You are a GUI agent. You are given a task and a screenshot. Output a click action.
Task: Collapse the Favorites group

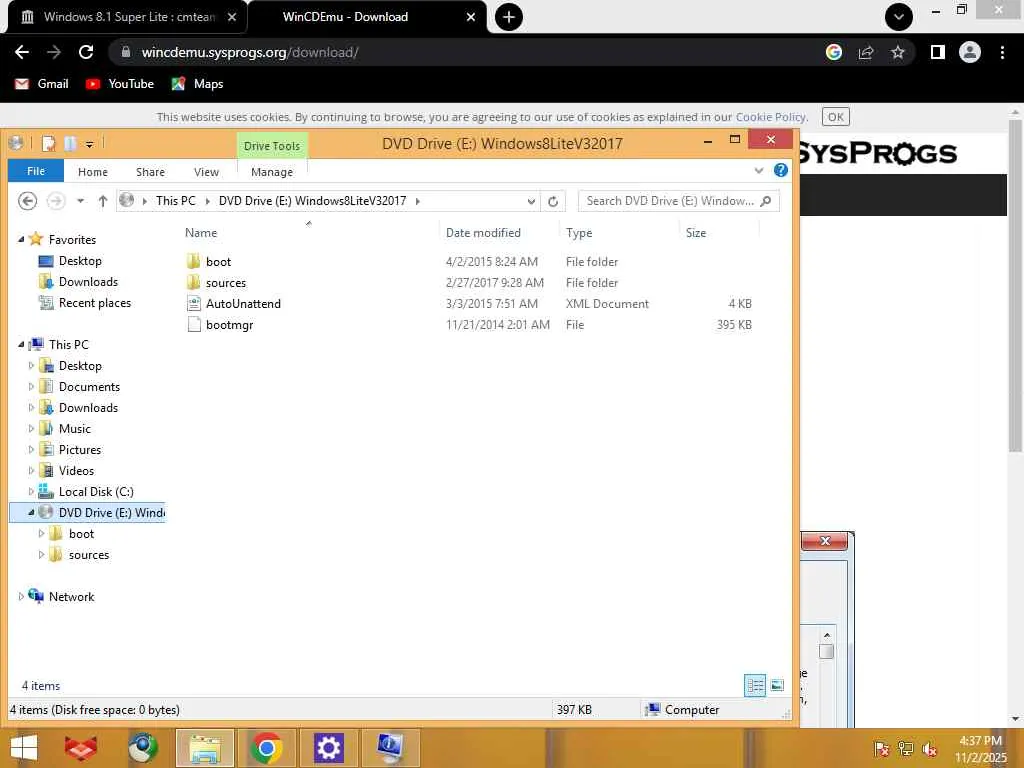point(21,240)
